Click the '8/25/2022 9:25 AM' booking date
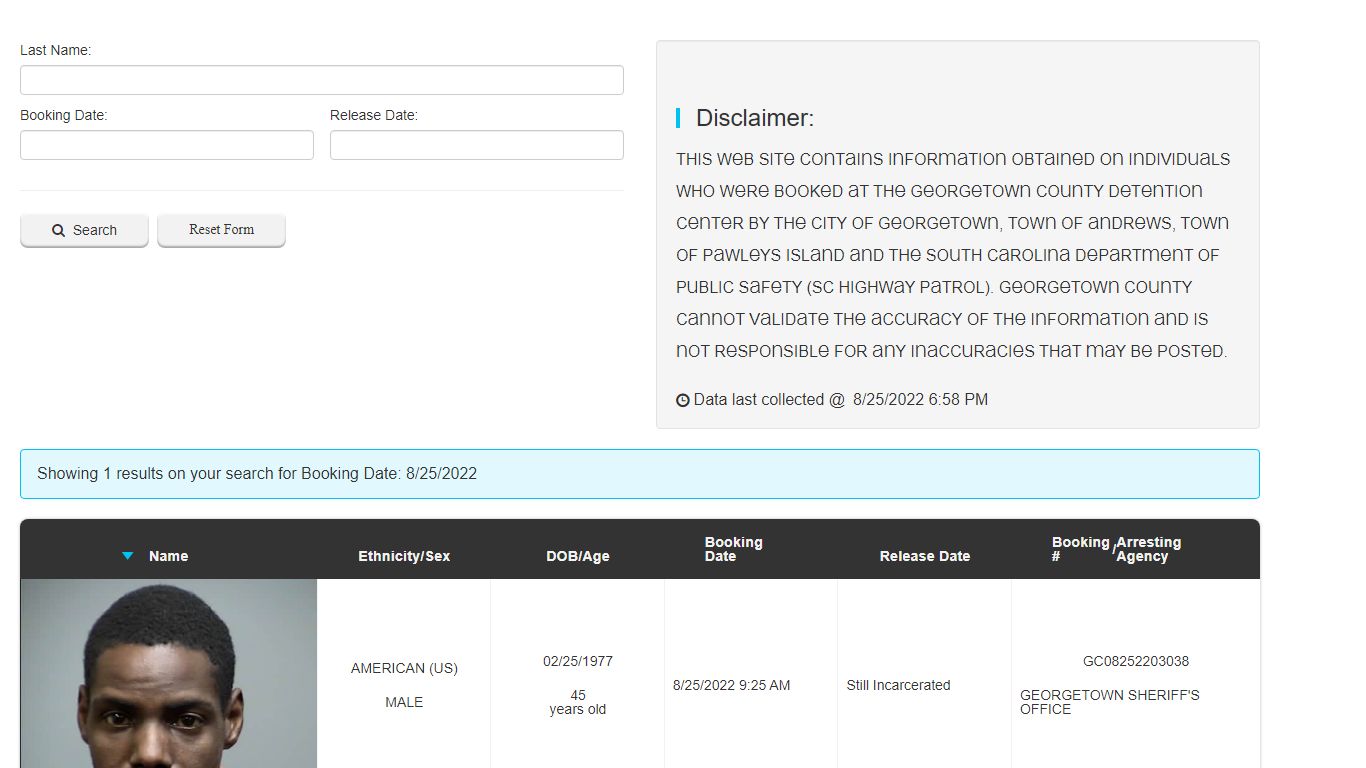Screen dimensions: 1366x768 pos(732,685)
